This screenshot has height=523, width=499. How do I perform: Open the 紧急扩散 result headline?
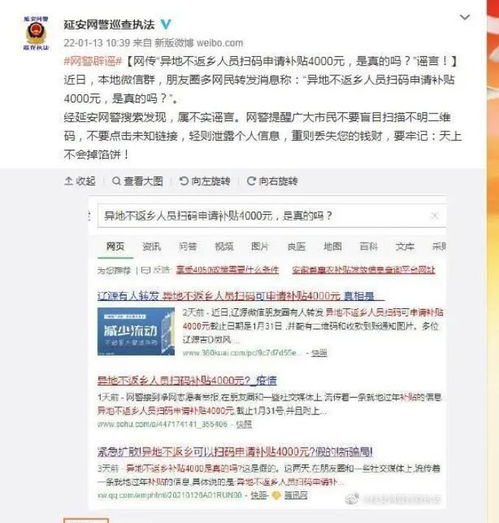pyautogui.click(x=235, y=452)
